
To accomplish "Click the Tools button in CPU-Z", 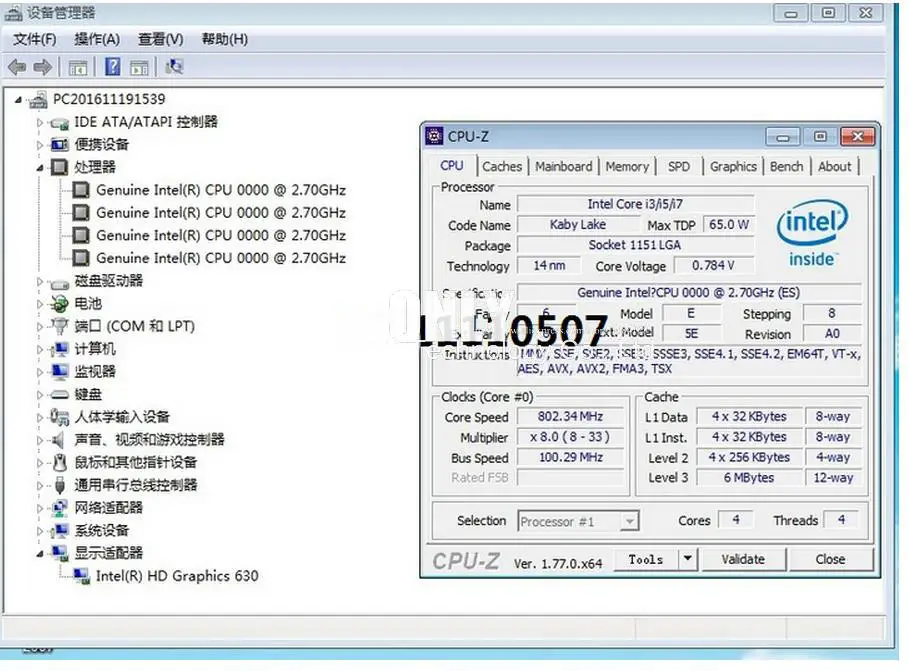I will pos(646,559).
